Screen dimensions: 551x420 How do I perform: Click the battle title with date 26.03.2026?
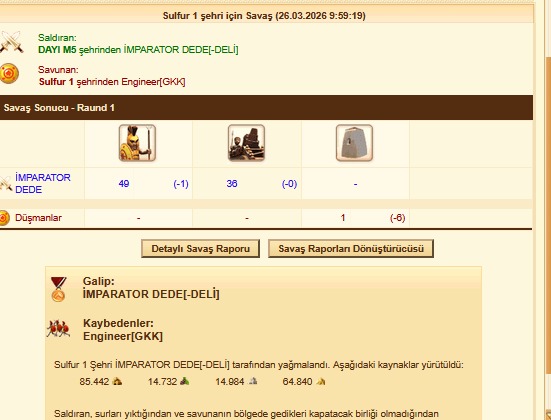point(264,16)
